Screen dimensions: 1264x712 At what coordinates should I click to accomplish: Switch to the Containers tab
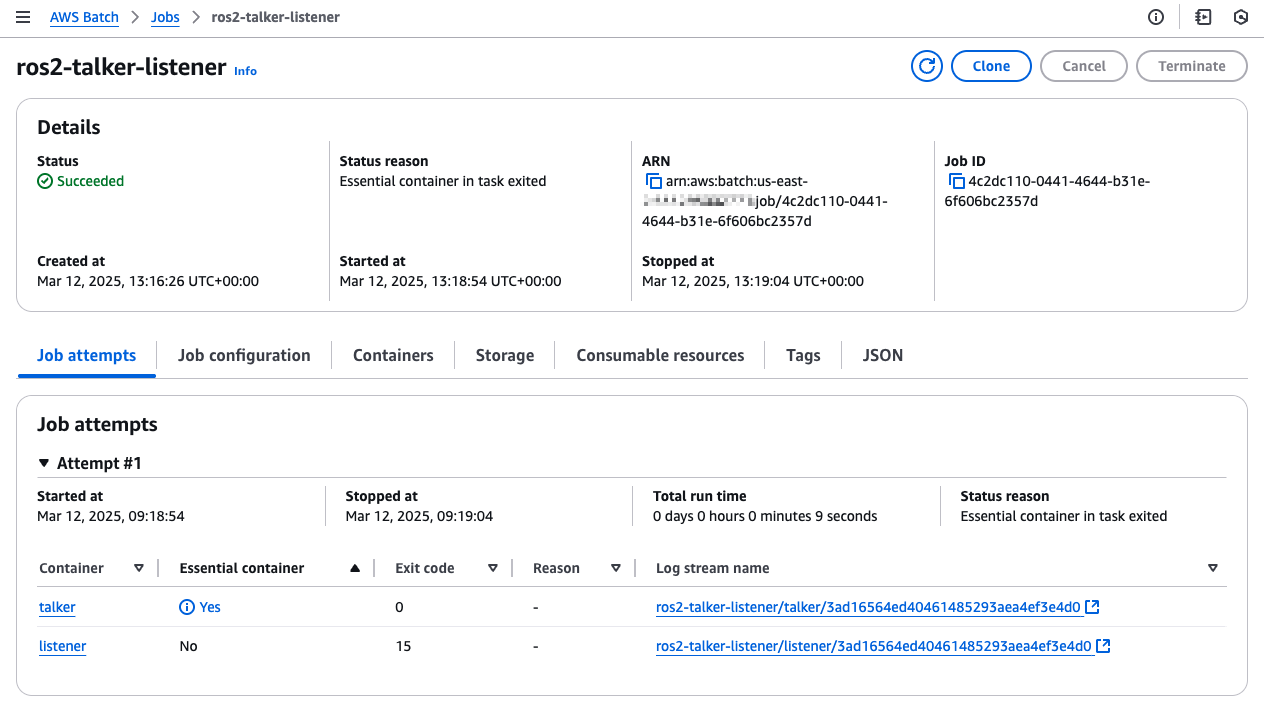pos(393,355)
